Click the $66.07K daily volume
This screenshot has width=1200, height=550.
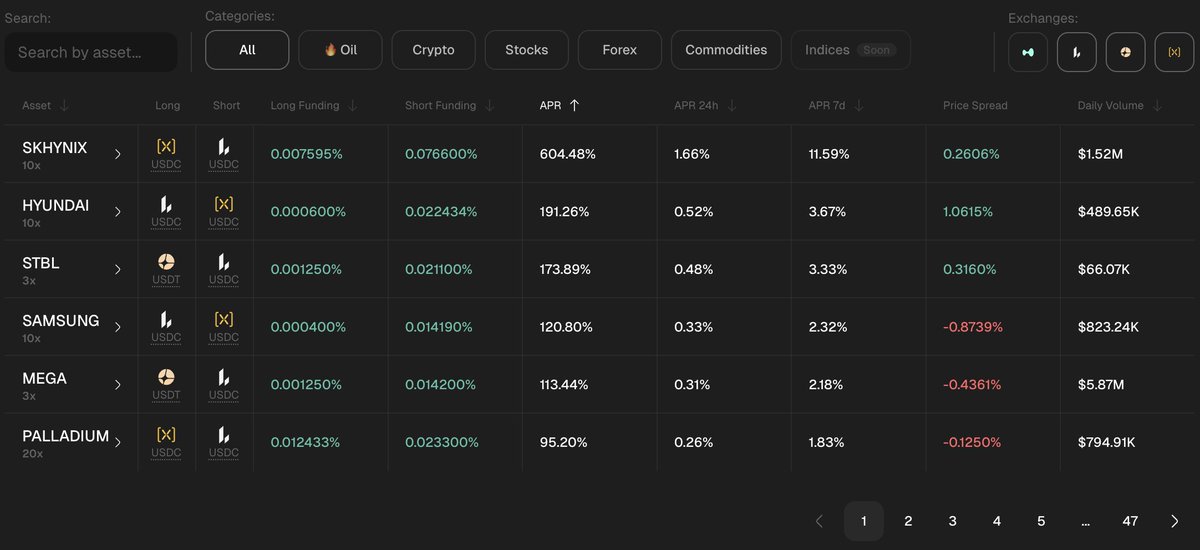click(x=1104, y=269)
